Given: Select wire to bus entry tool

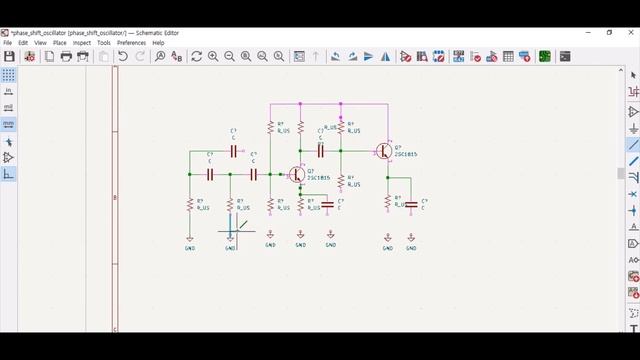Looking at the screenshot, I should [633, 178].
